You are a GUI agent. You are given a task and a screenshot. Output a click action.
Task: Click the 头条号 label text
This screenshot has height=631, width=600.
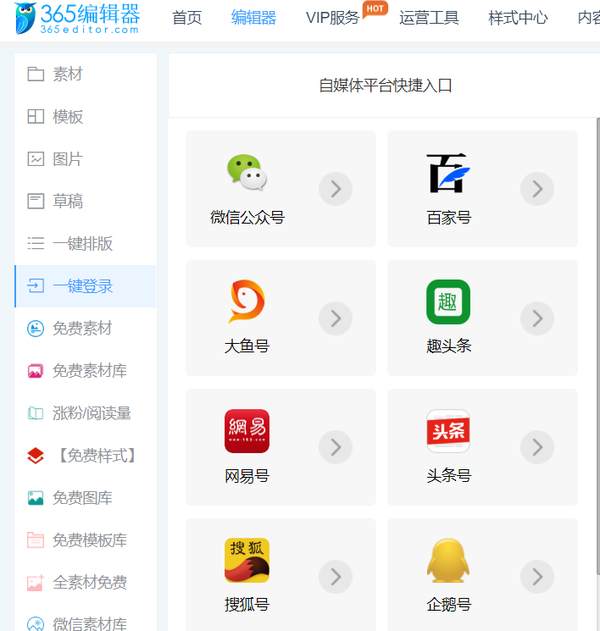(x=449, y=476)
